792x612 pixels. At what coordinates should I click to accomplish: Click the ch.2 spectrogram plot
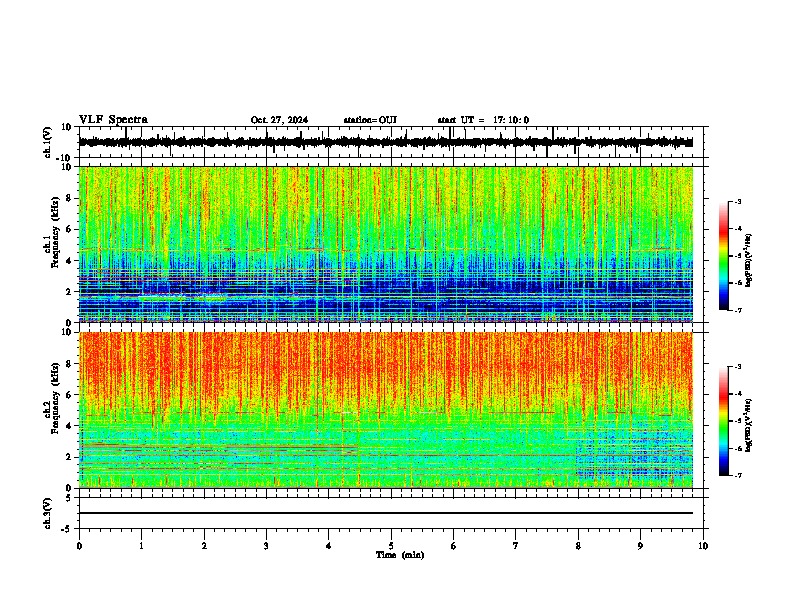pyautogui.click(x=385, y=410)
